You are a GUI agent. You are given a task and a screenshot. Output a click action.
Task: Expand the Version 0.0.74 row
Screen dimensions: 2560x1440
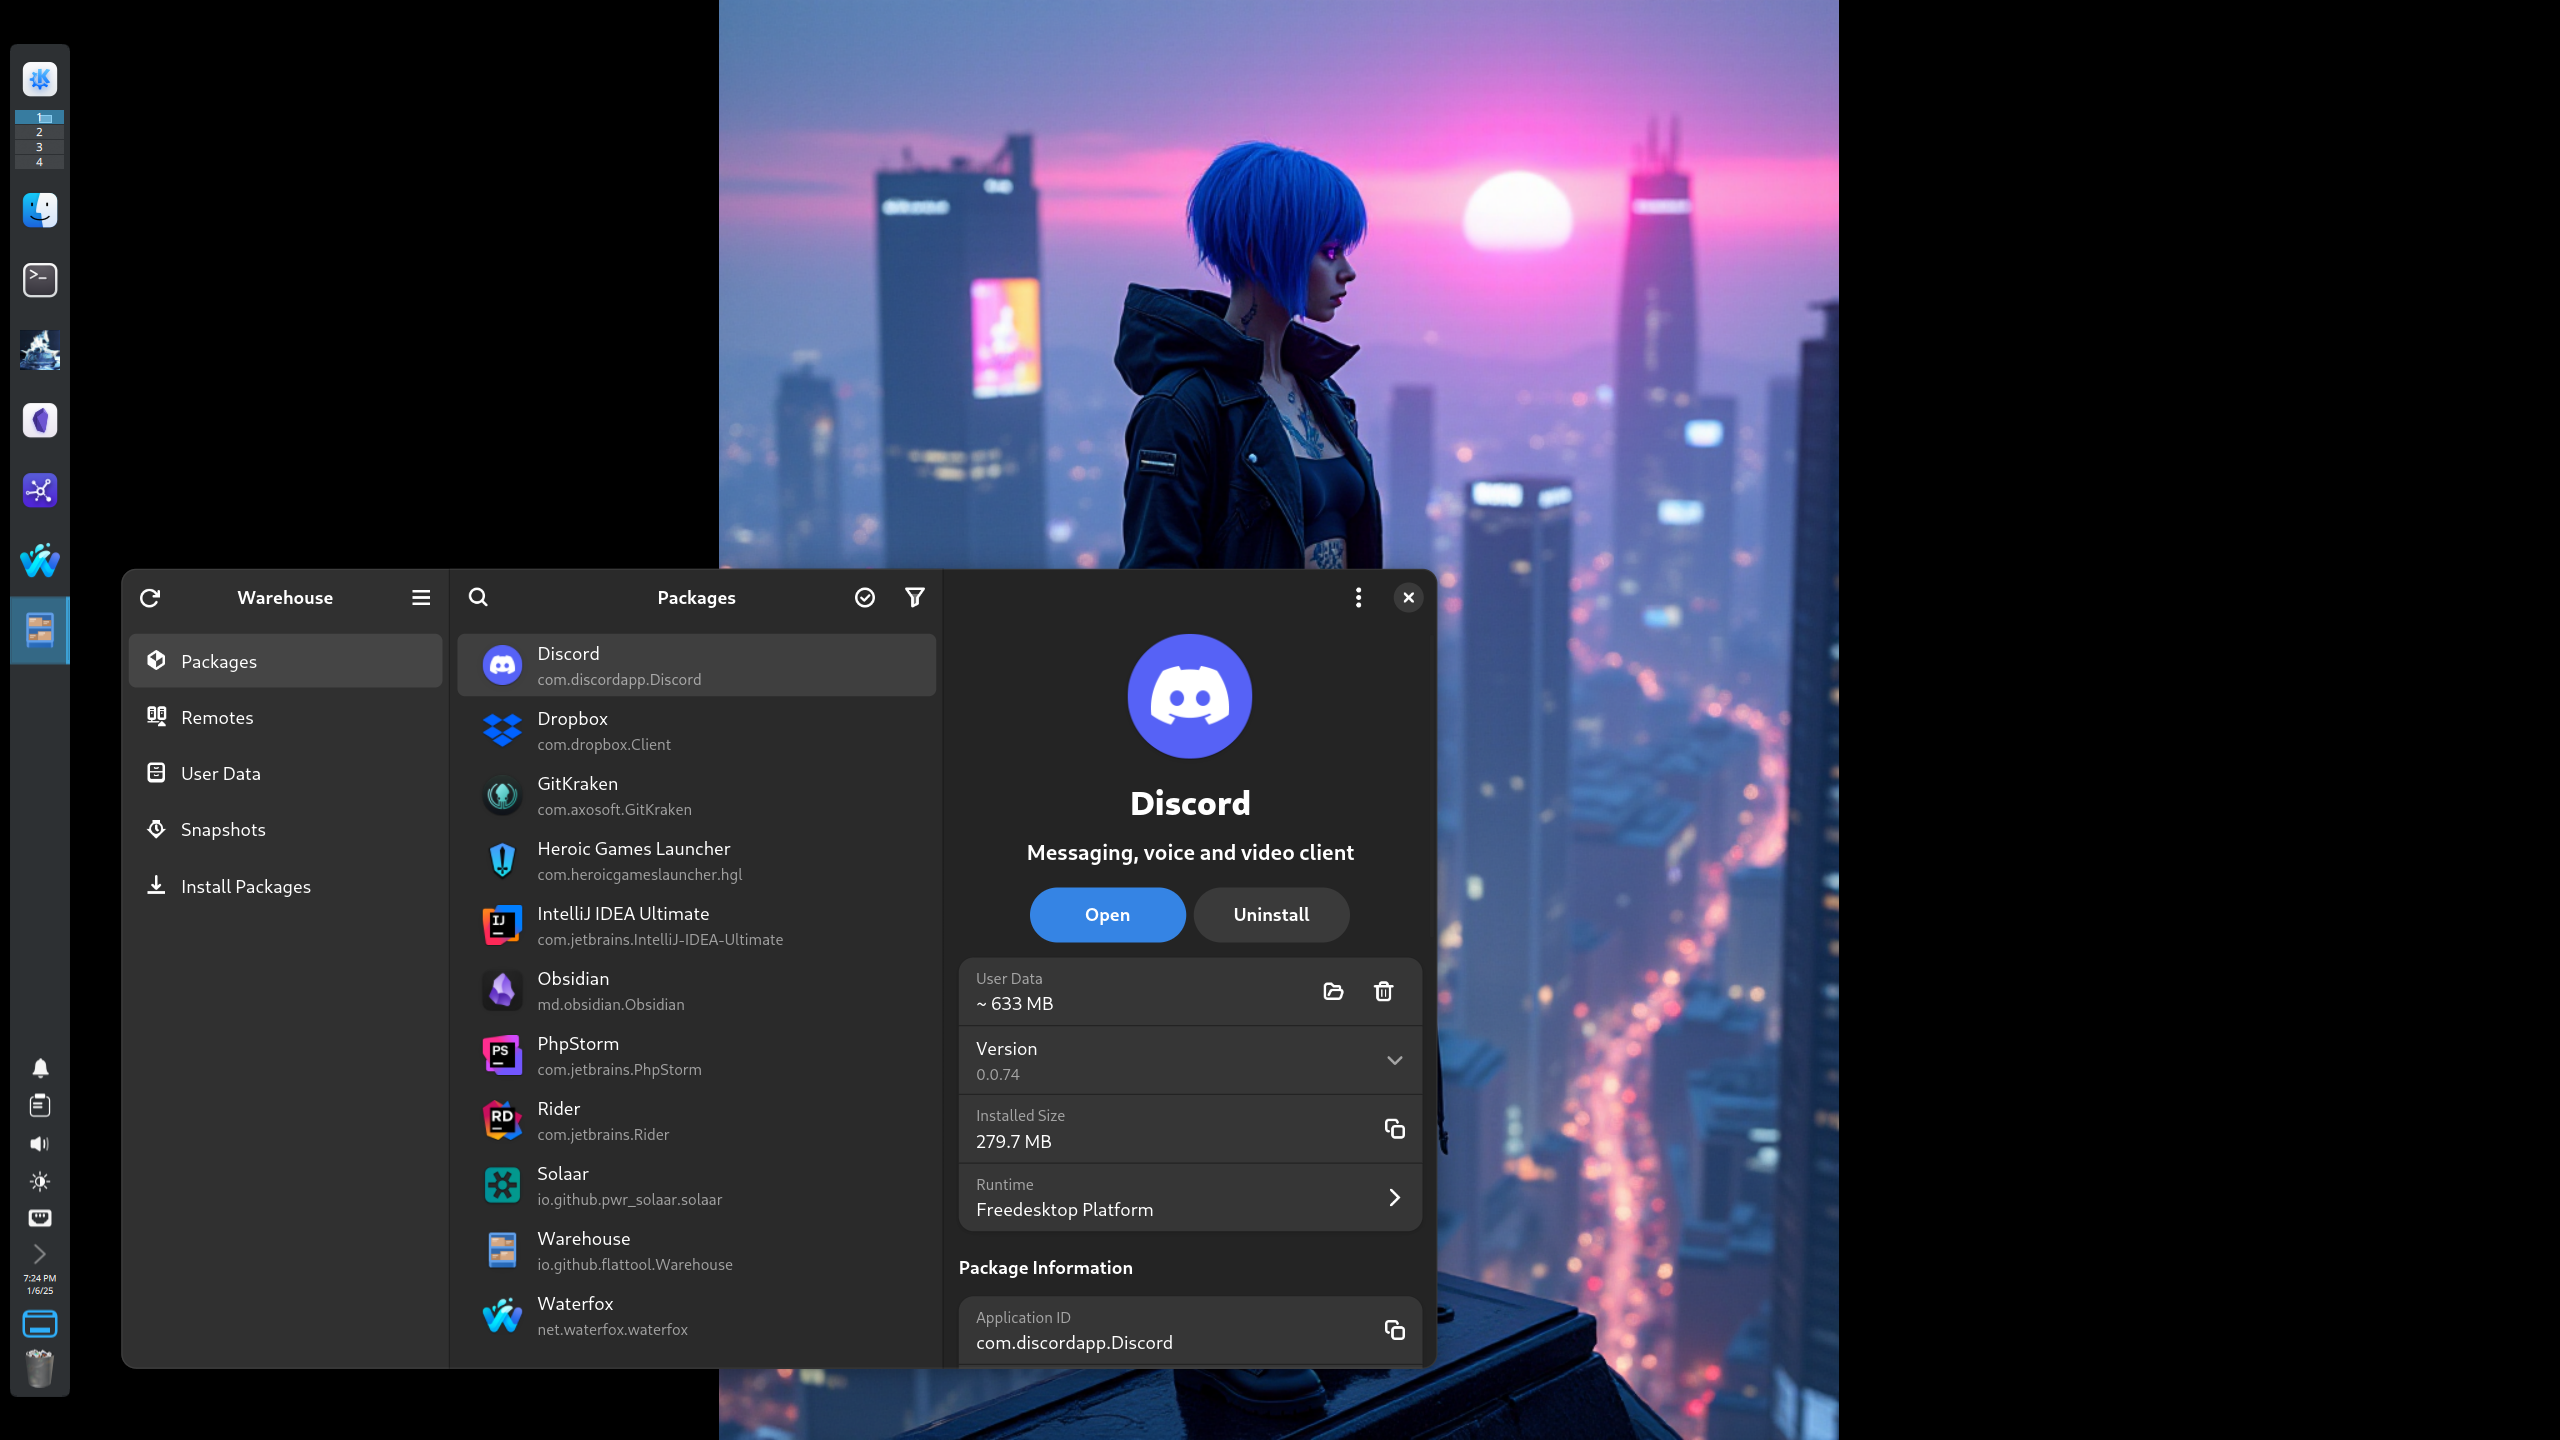(1190, 1060)
